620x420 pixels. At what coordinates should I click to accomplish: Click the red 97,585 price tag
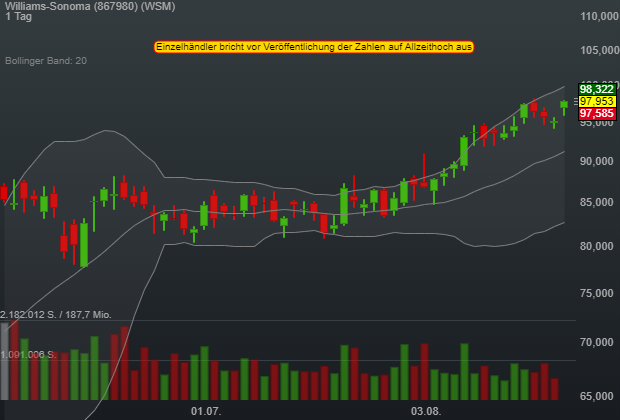[x=597, y=114]
